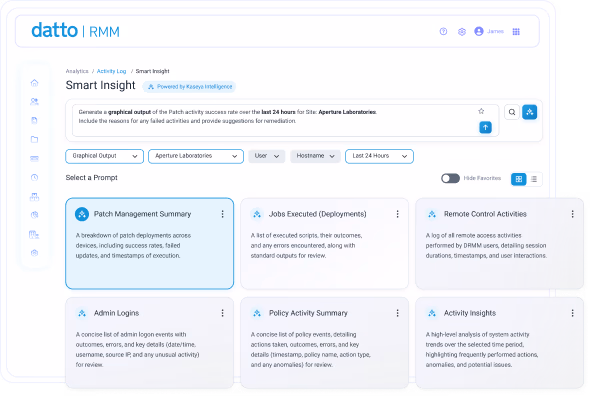Open the bottom gear icon in sidebar
Image resolution: width=590 pixels, height=396 pixels.
point(34,253)
